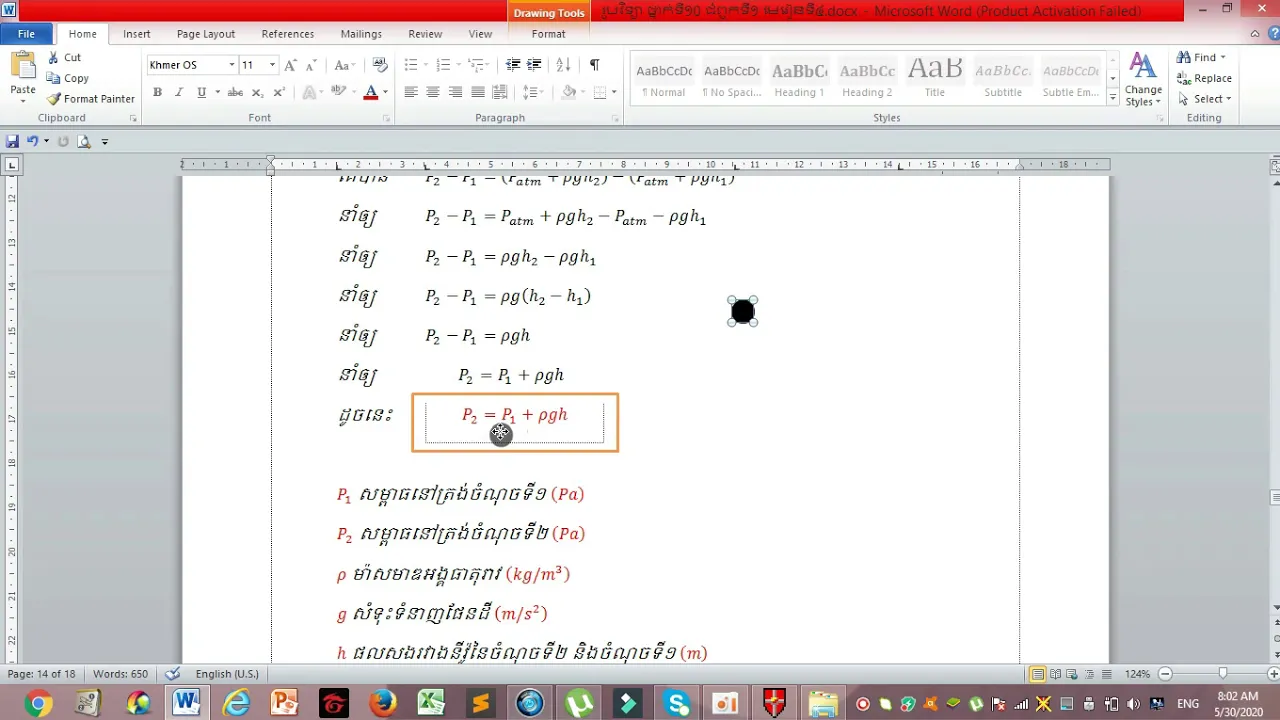Screen dimensions: 1280x720
Task: Click the Text Effects icon
Action: click(308, 92)
